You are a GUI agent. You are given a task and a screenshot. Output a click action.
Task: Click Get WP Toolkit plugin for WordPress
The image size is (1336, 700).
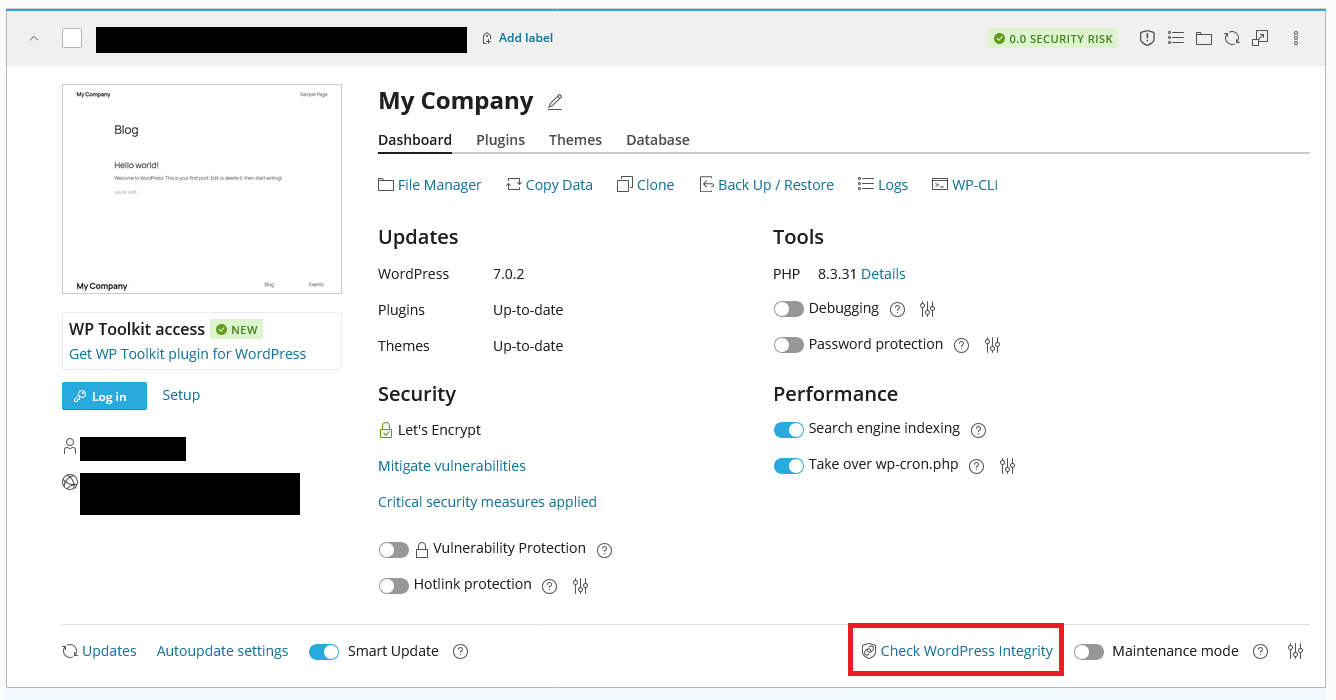187,354
